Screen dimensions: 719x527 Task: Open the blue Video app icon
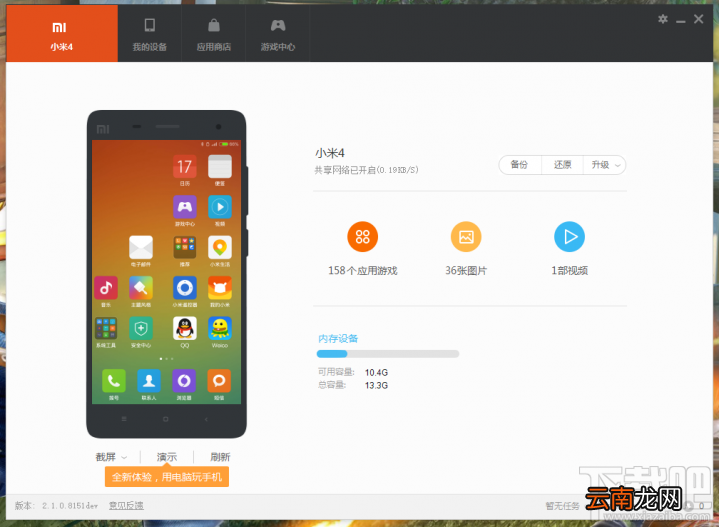pyautogui.click(x=220, y=207)
